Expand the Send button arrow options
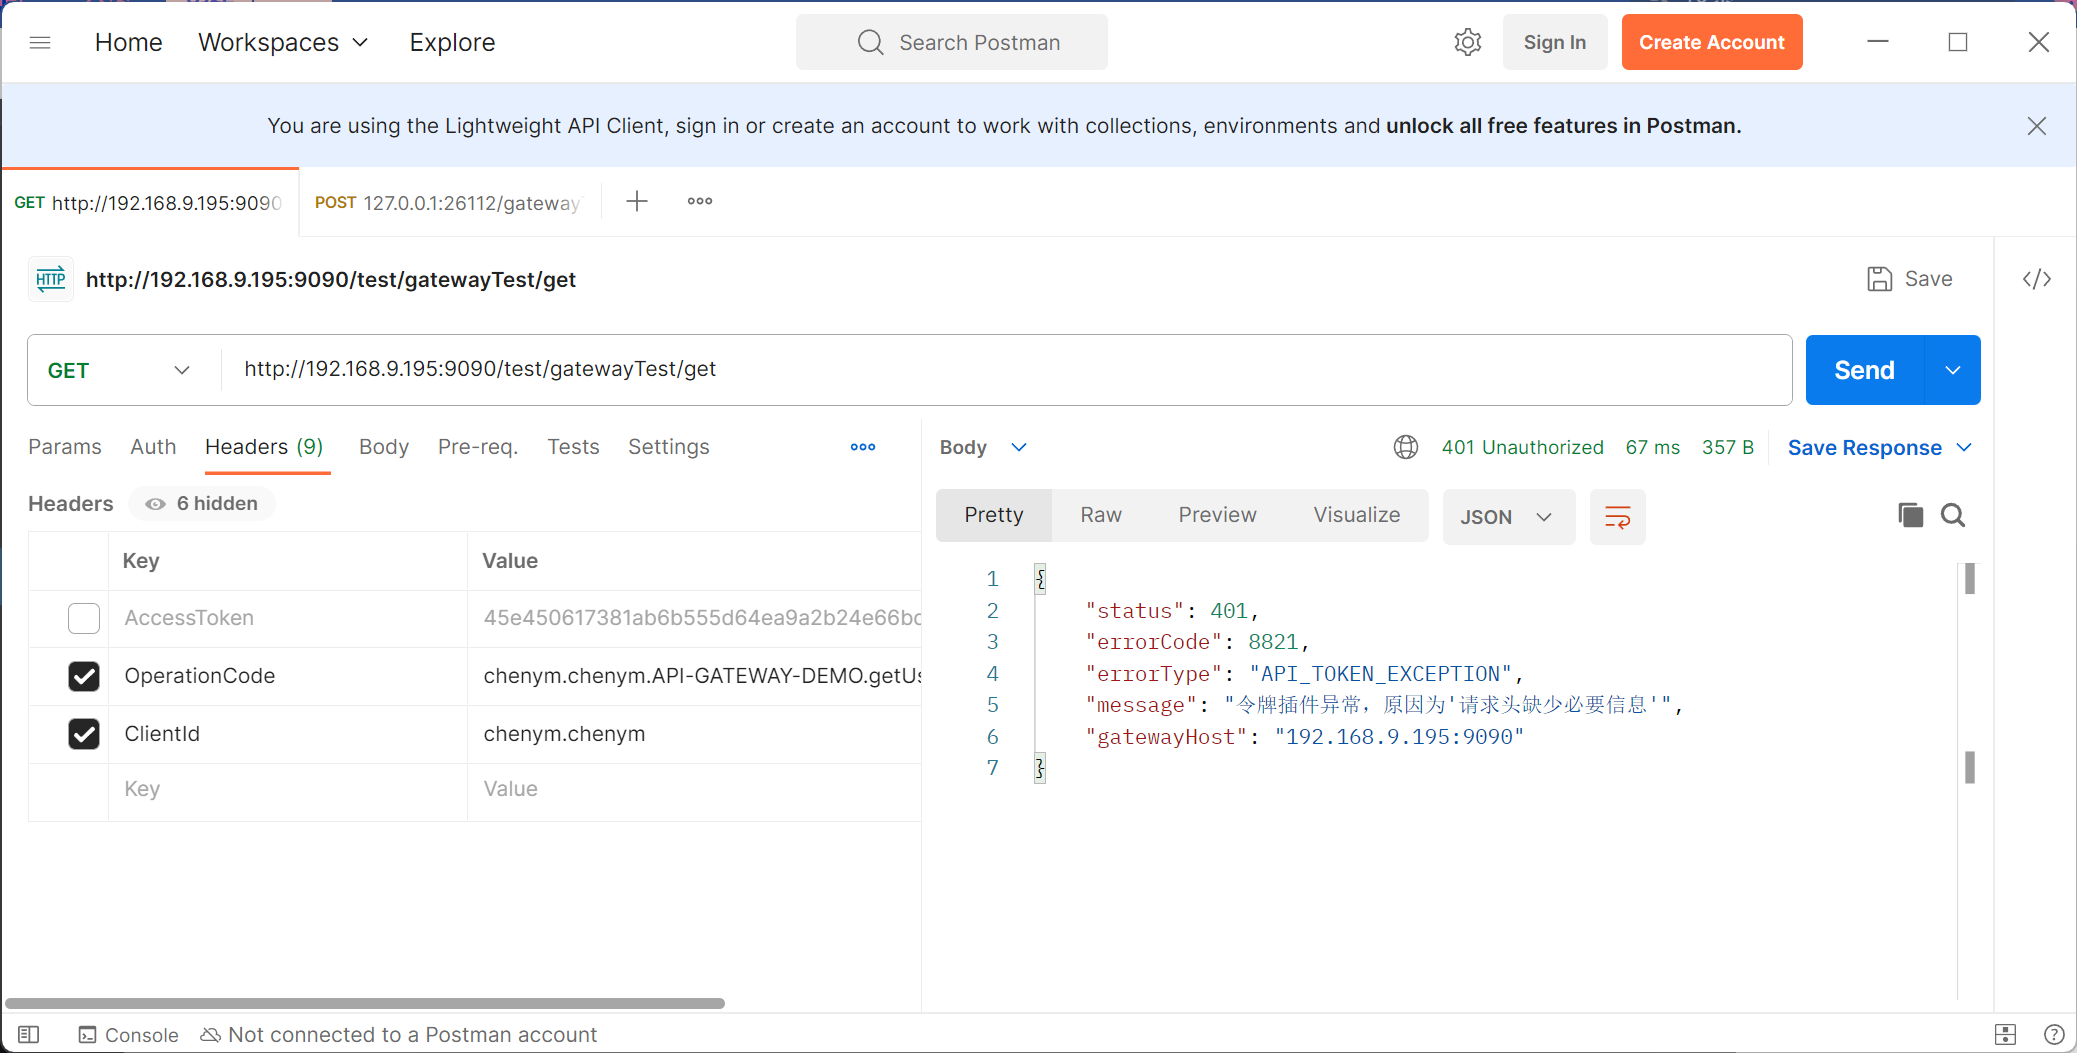The height and width of the screenshot is (1053, 2077). [x=1952, y=370]
